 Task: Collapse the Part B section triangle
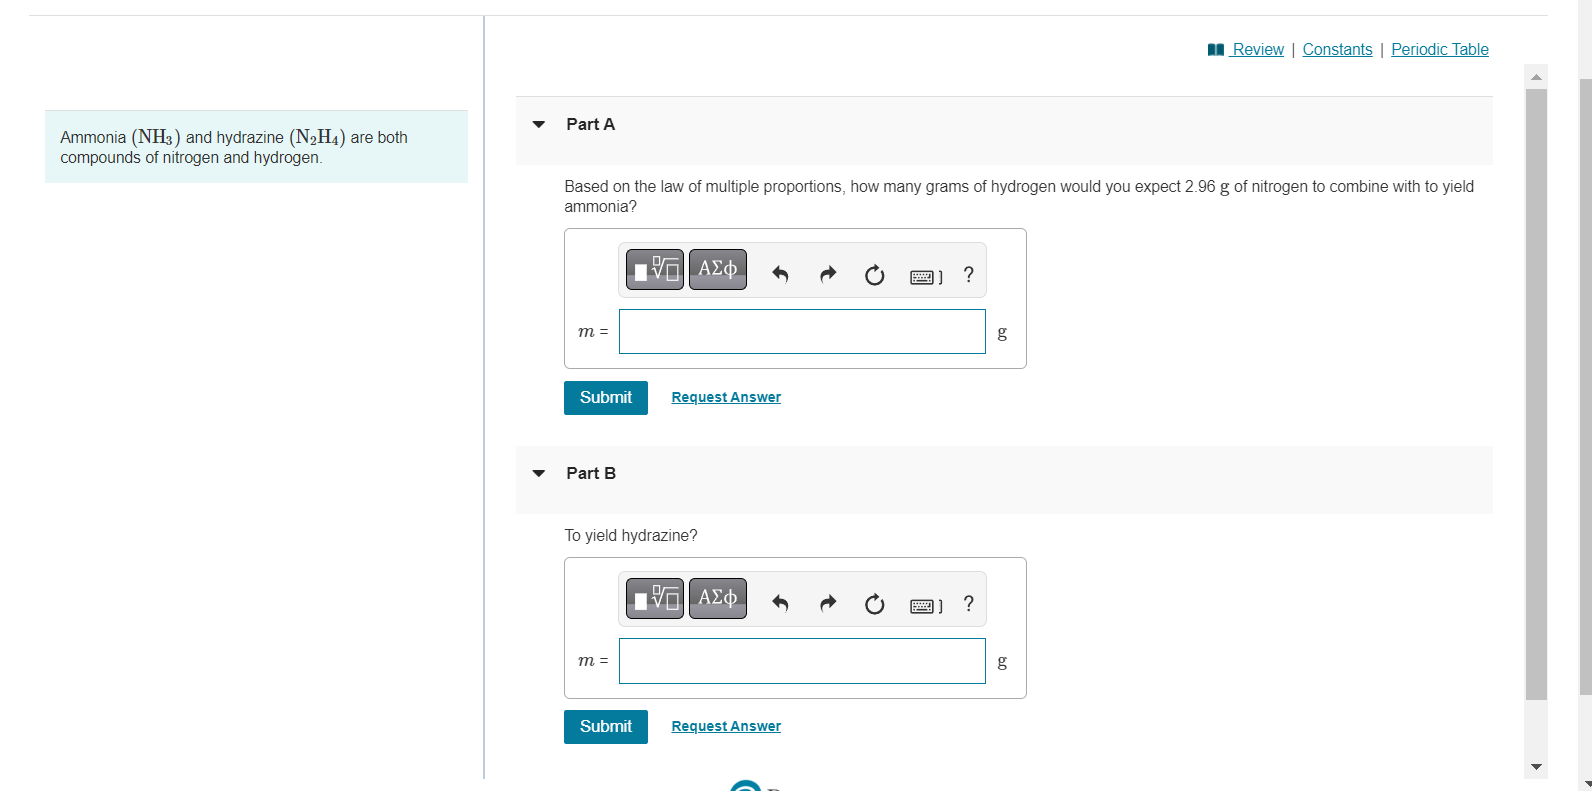tap(539, 474)
